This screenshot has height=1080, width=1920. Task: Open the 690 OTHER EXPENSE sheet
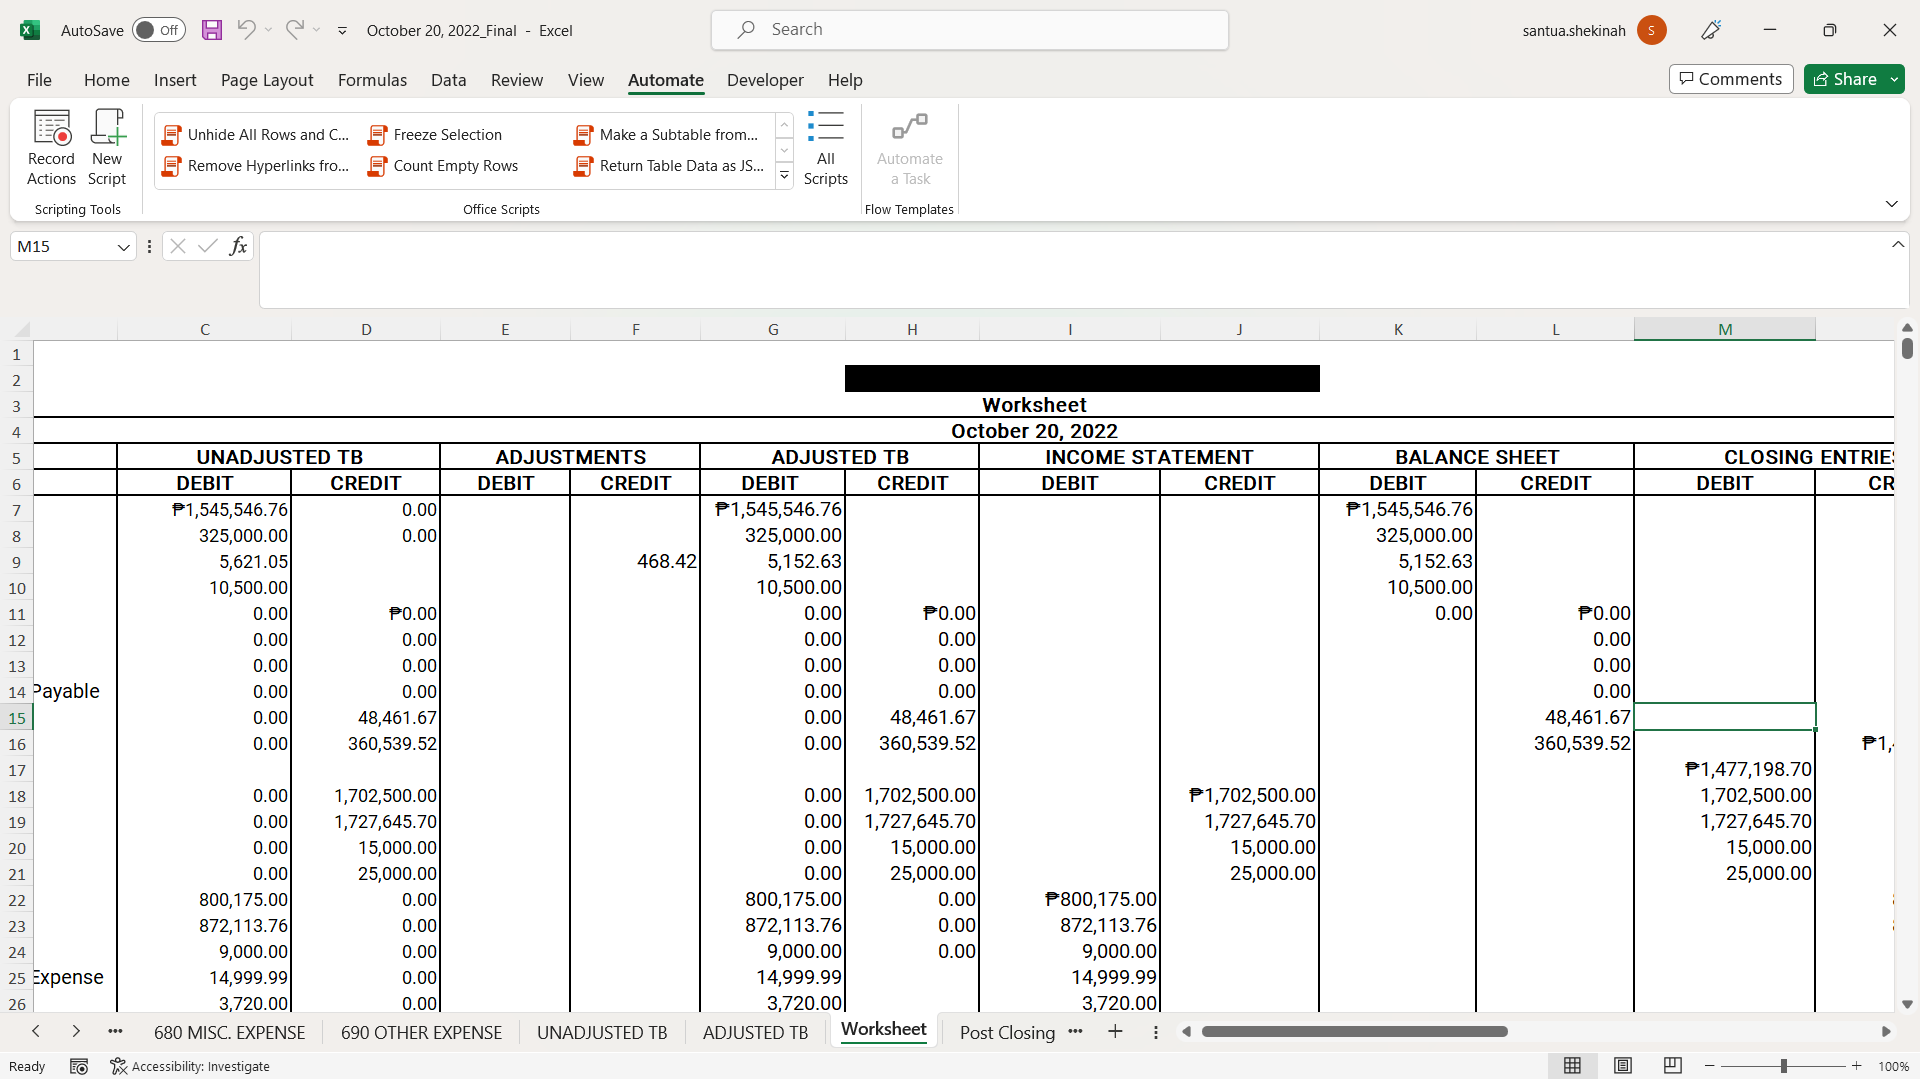click(x=421, y=1032)
